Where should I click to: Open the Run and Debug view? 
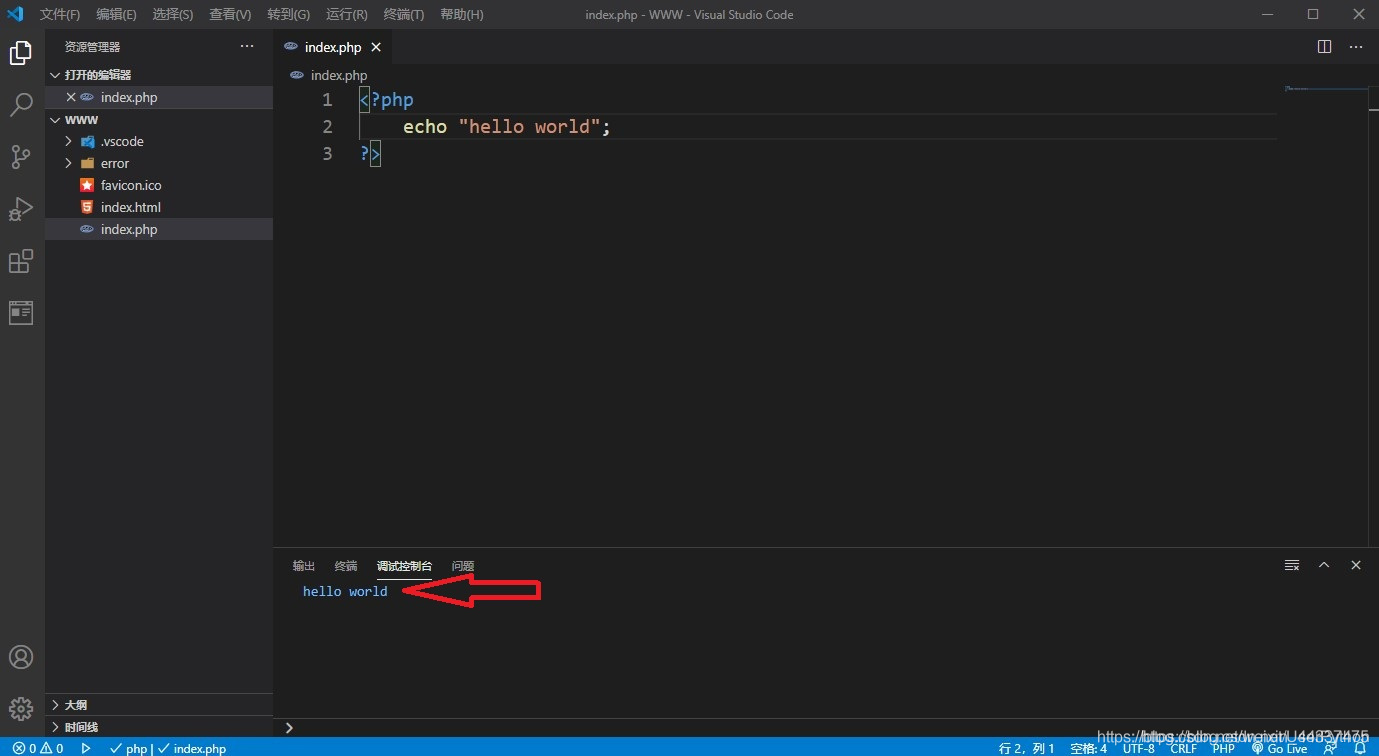21,209
